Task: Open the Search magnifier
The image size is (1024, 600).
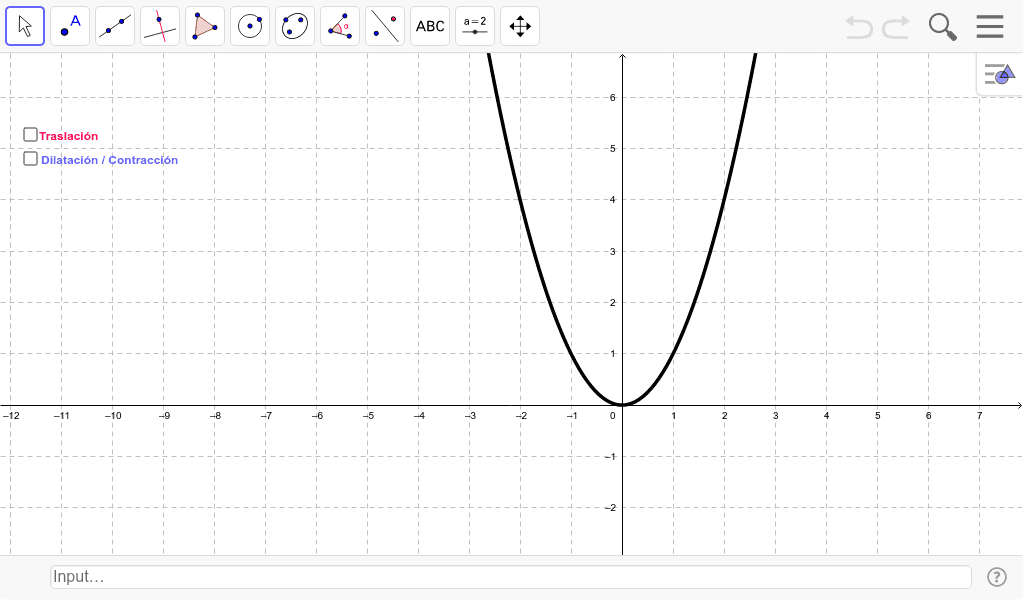Action: [942, 27]
